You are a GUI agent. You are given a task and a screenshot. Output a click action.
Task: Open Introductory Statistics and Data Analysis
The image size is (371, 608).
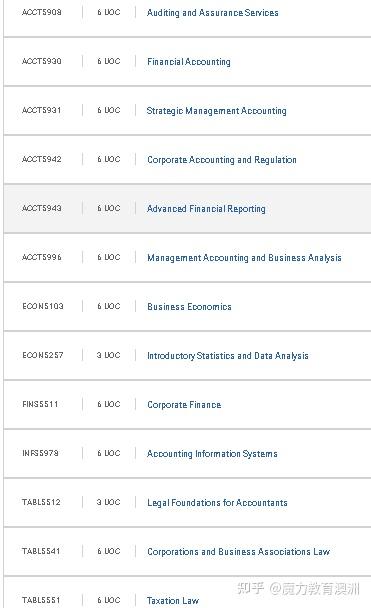tap(228, 356)
